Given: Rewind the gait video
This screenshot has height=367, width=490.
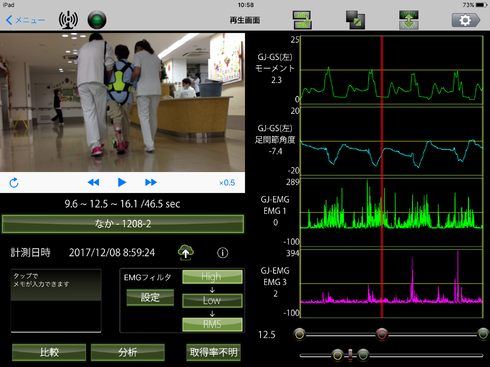Looking at the screenshot, I should pos(93,182).
